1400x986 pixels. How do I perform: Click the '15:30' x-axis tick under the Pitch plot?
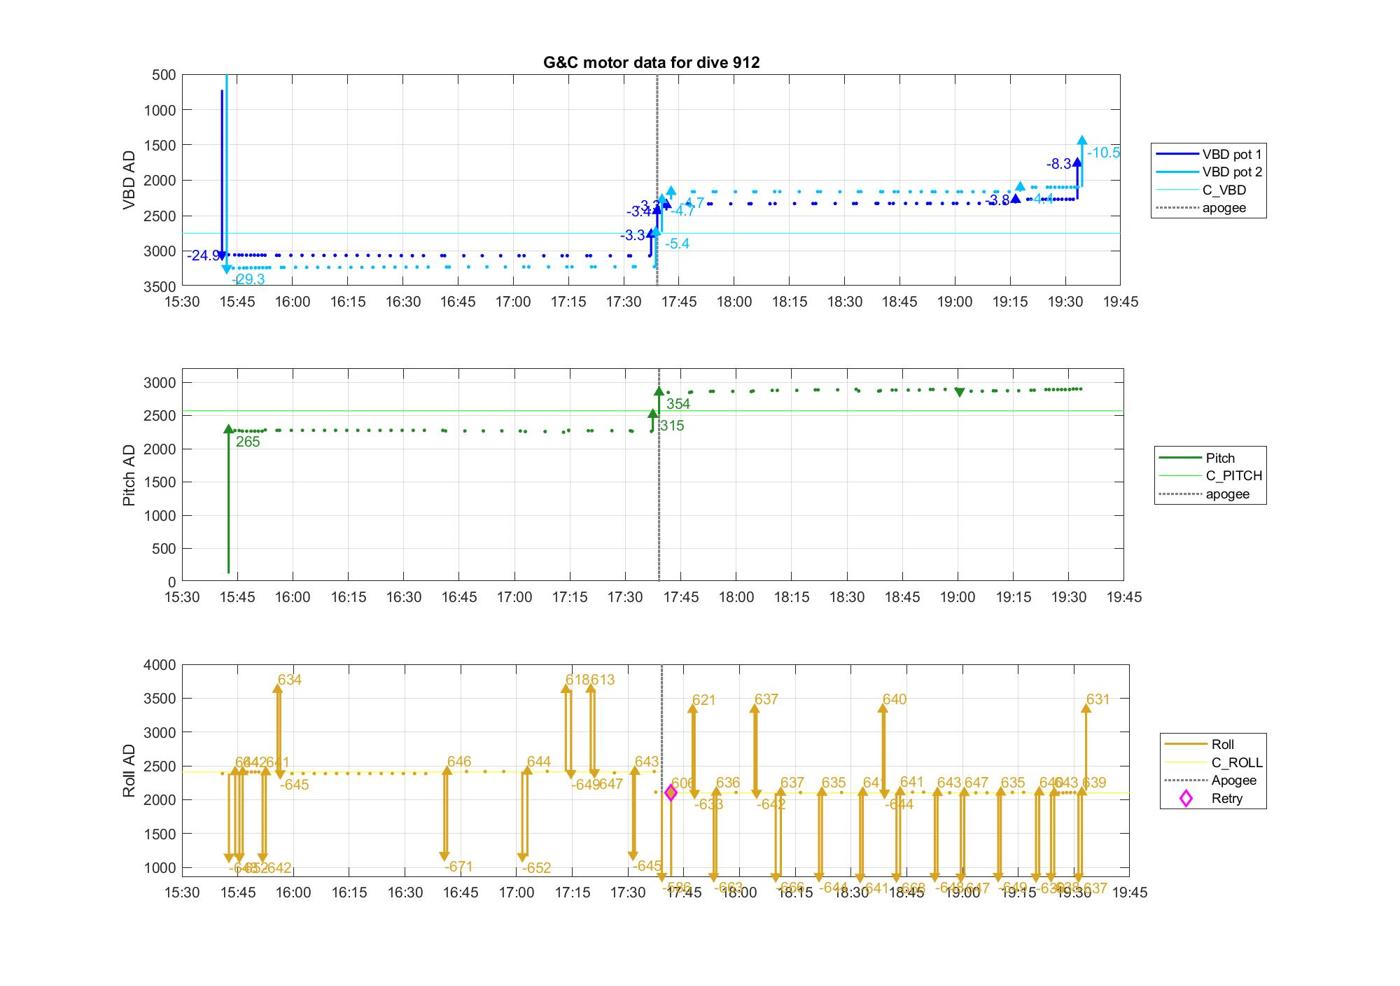pyautogui.click(x=182, y=597)
